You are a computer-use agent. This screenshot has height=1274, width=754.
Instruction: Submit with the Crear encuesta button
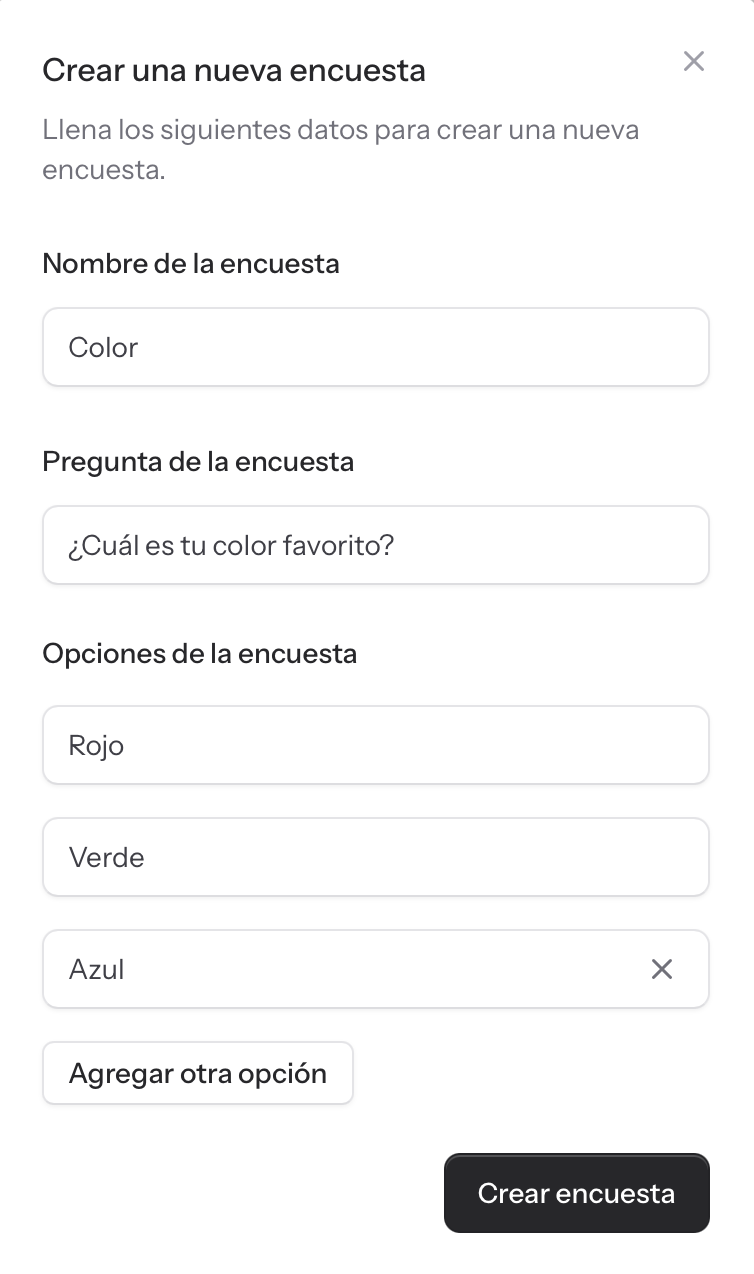coord(577,1193)
